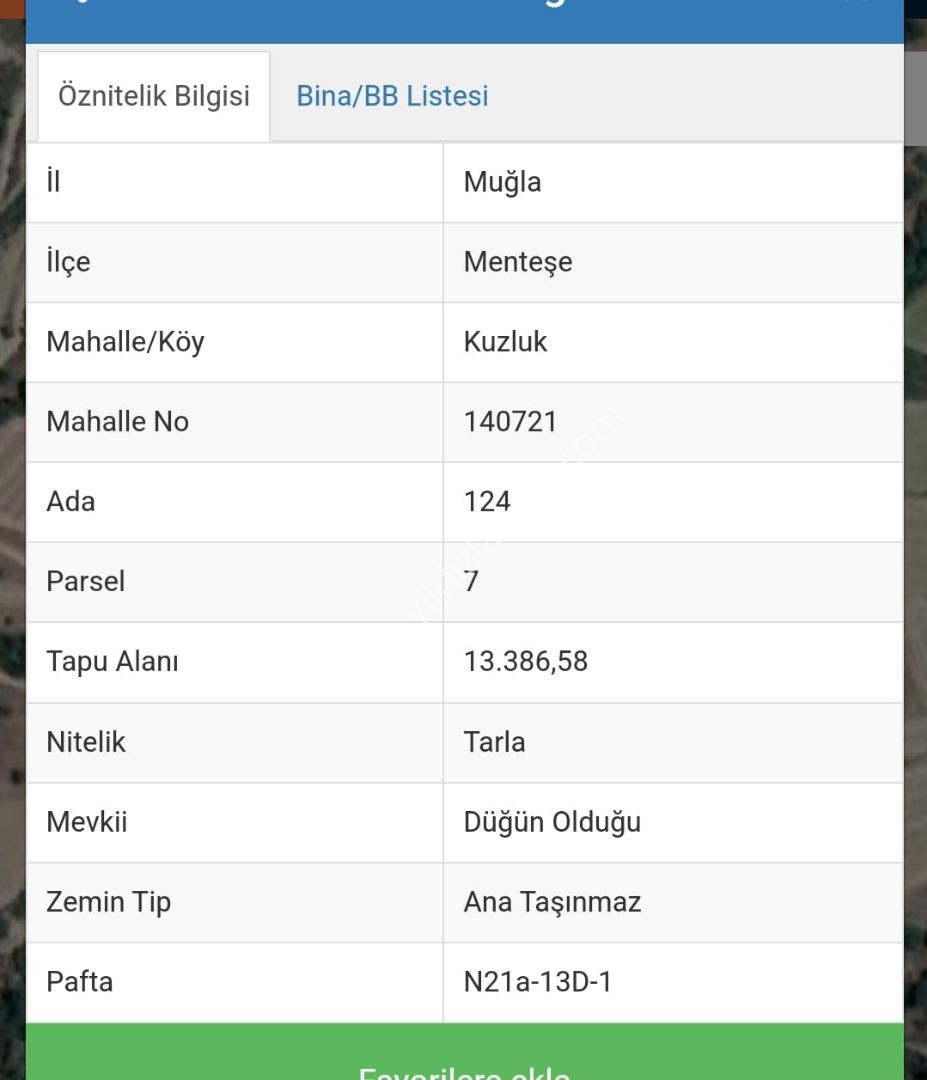Click the blue panel header bar
Image resolution: width=927 pixels, height=1080 pixels.
click(464, 21)
